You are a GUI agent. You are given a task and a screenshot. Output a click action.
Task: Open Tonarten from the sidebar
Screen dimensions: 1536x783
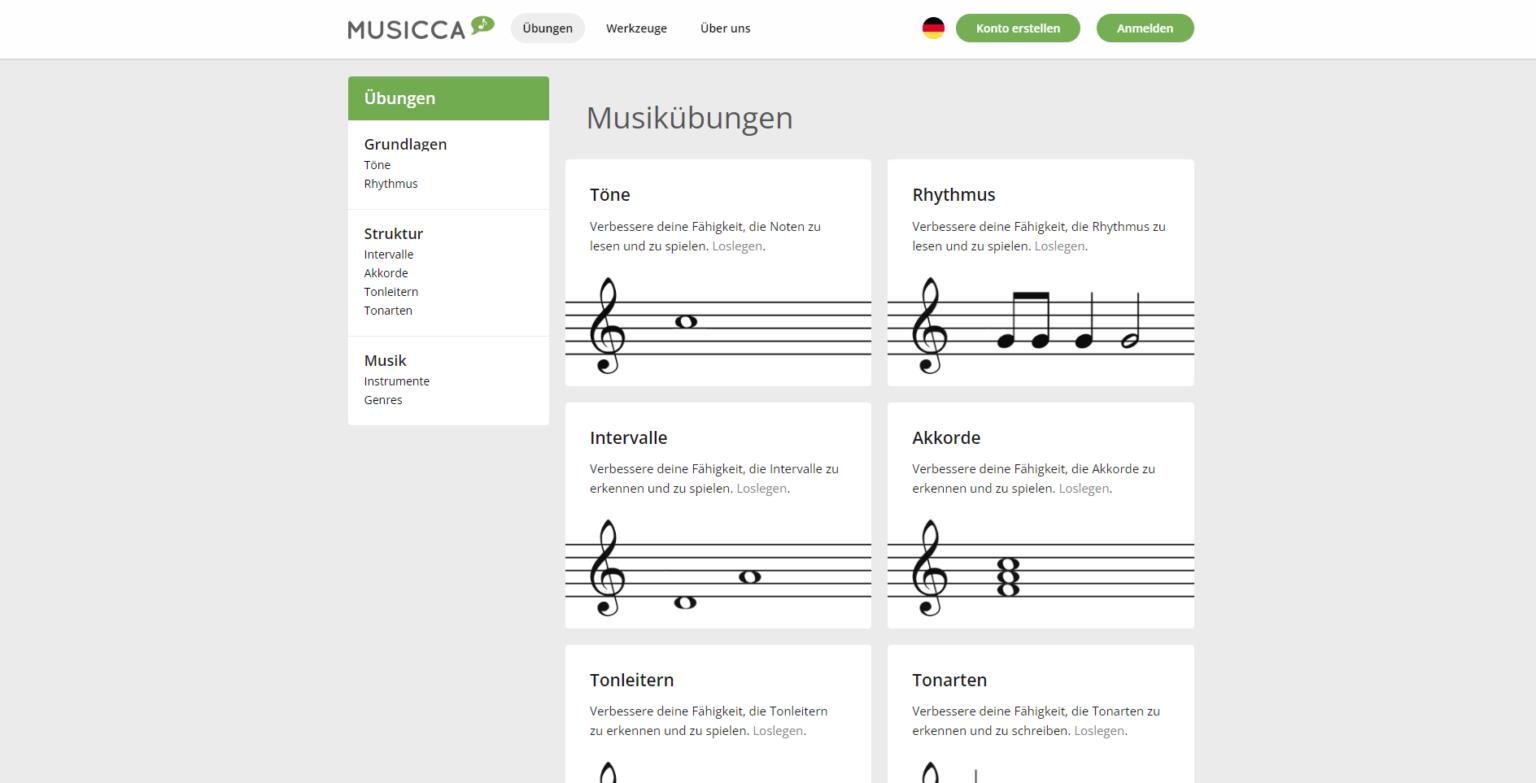click(x=388, y=311)
